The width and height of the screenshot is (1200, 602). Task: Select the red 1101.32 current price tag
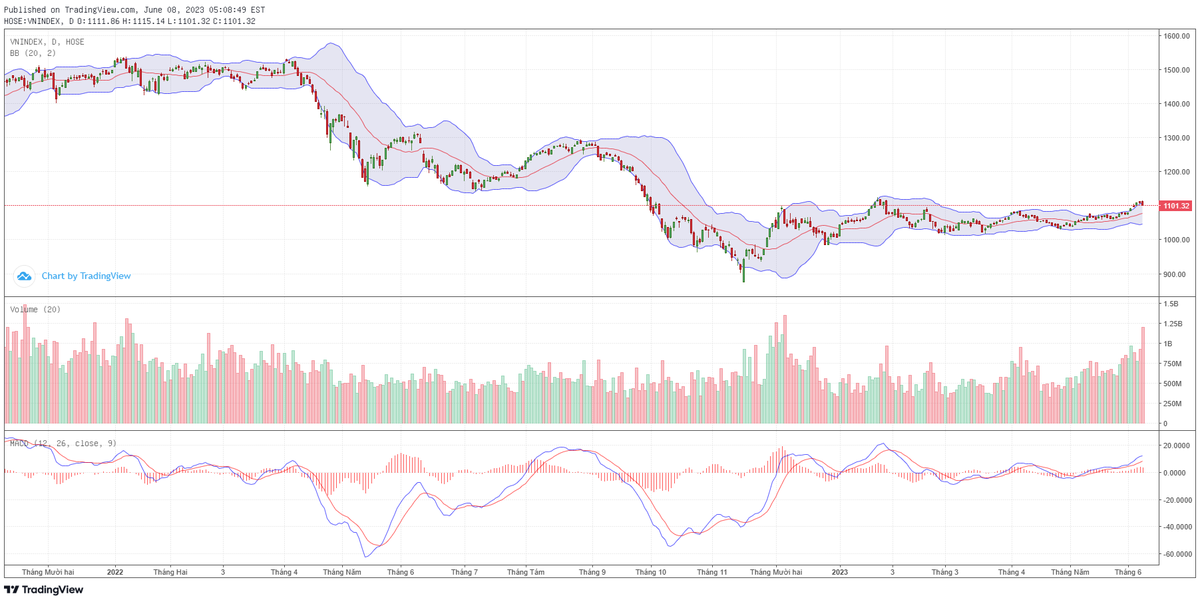point(1175,206)
